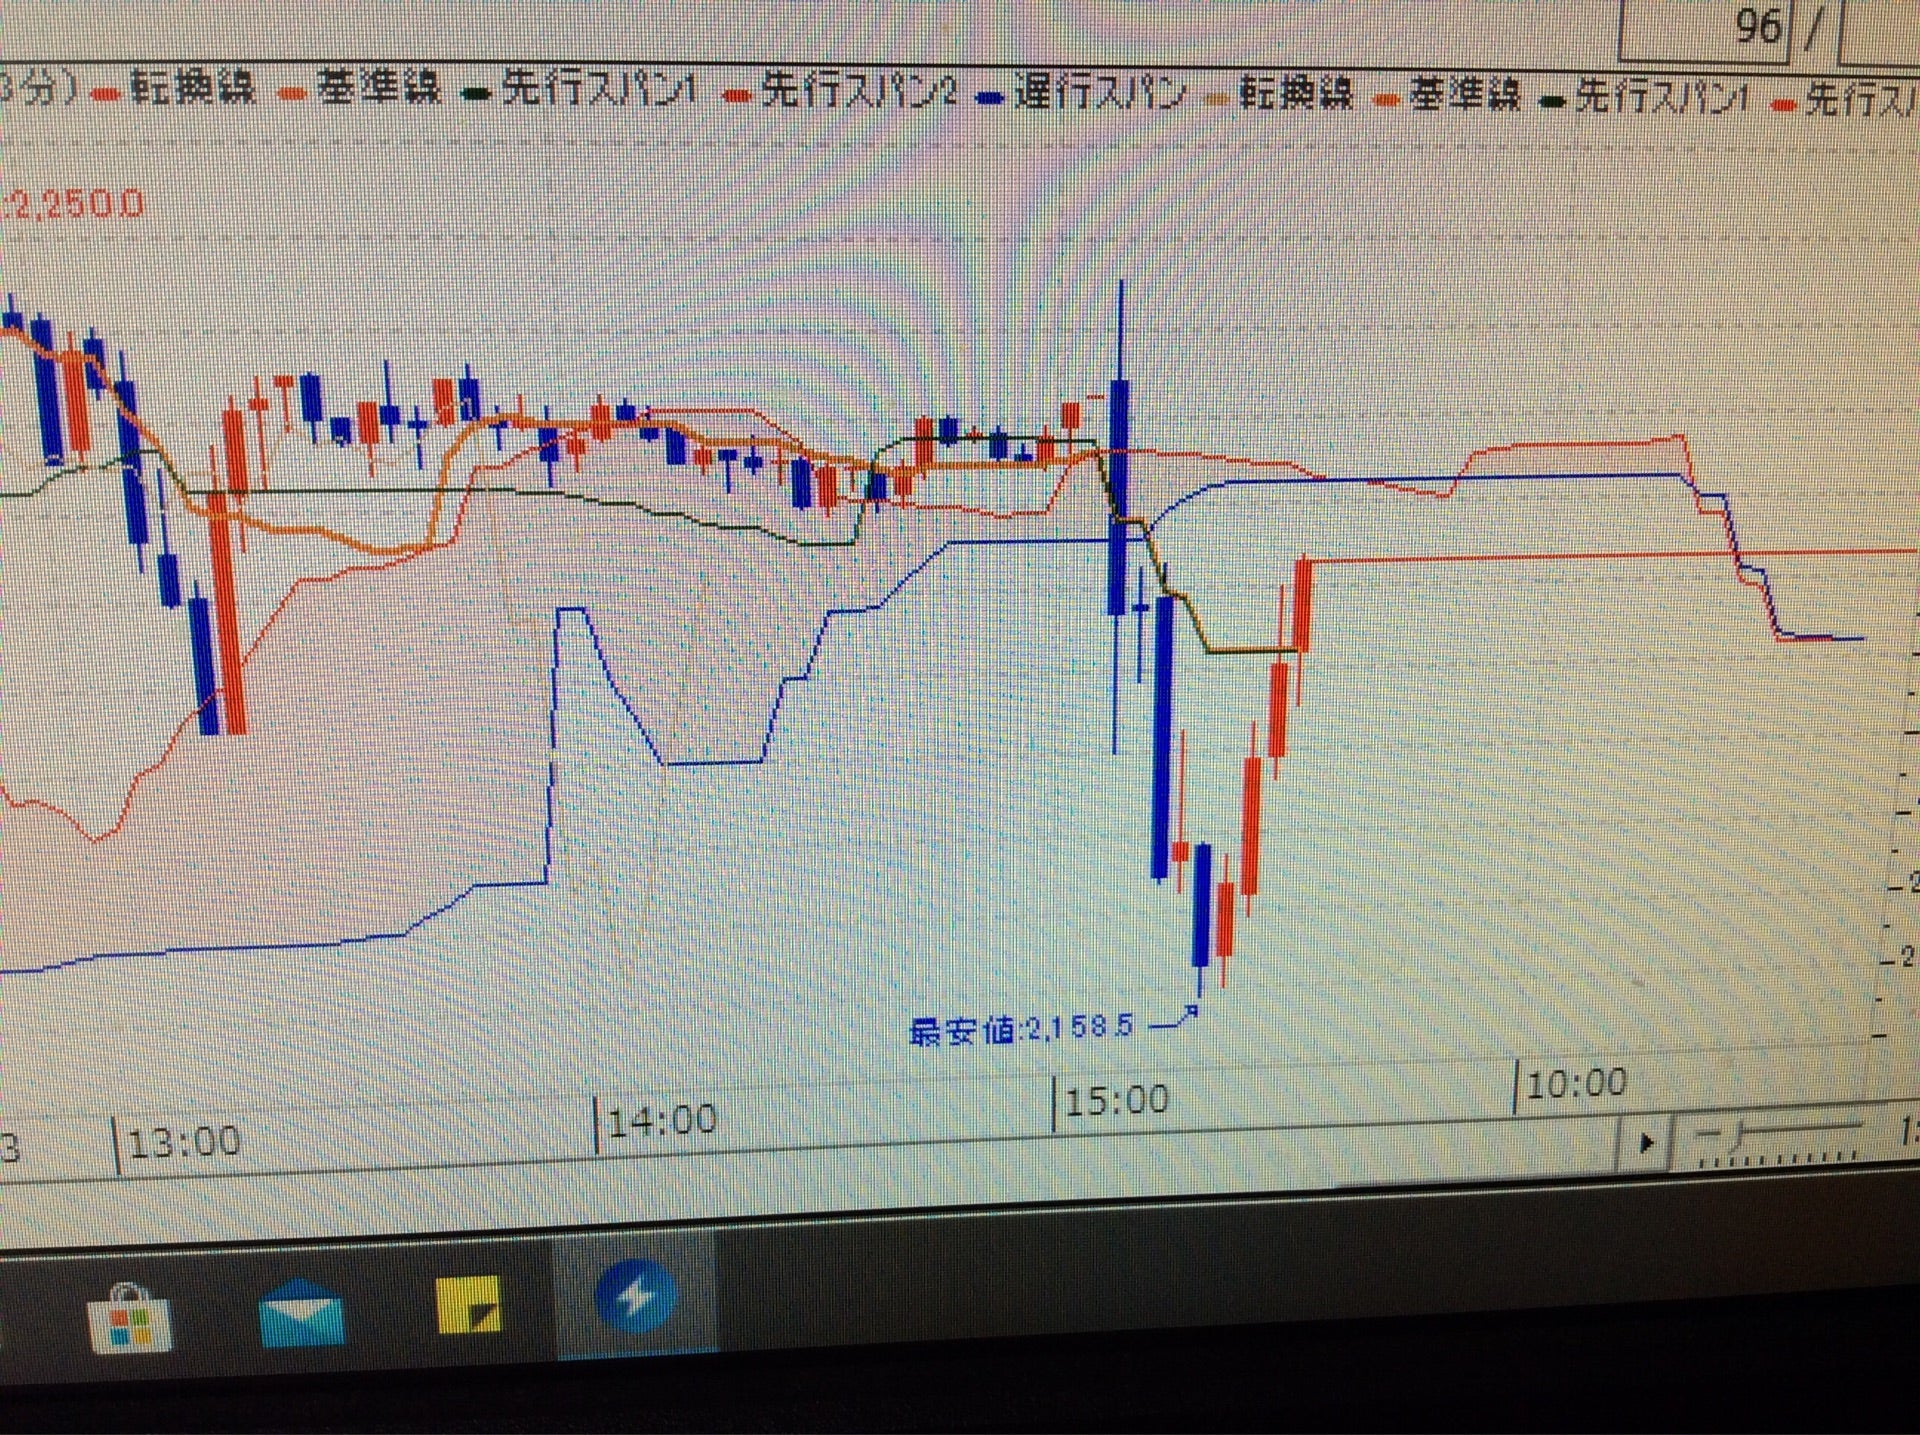
Task: Click the 14:00 time axis marker
Action: [x=661, y=1120]
